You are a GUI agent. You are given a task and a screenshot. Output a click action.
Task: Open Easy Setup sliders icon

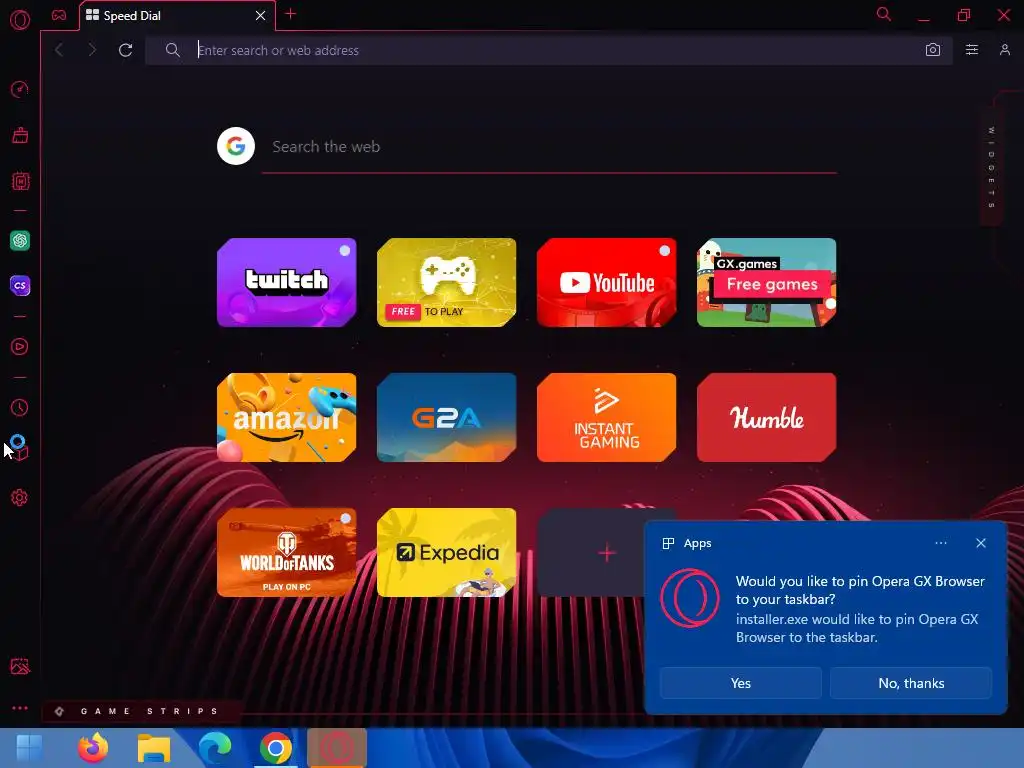tap(972, 50)
